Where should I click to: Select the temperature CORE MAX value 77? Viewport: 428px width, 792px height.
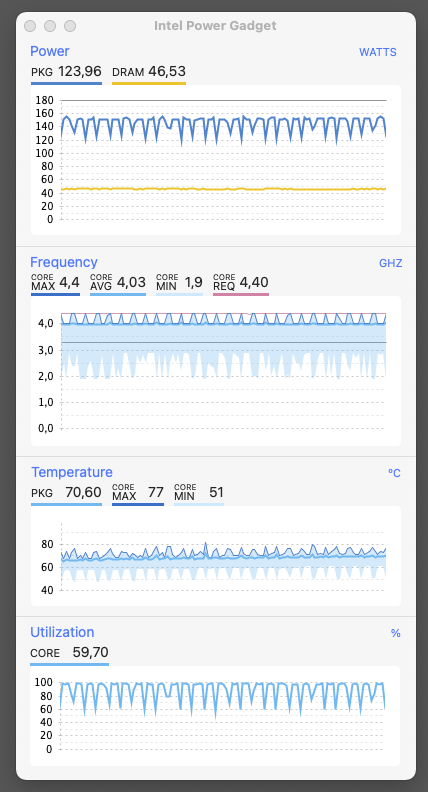pos(156,492)
